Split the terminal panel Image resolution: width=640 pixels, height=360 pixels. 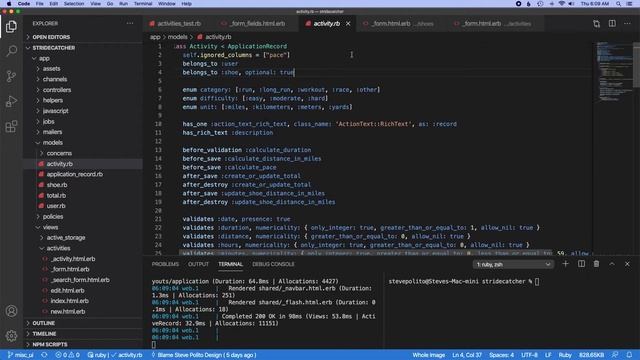(x=581, y=264)
